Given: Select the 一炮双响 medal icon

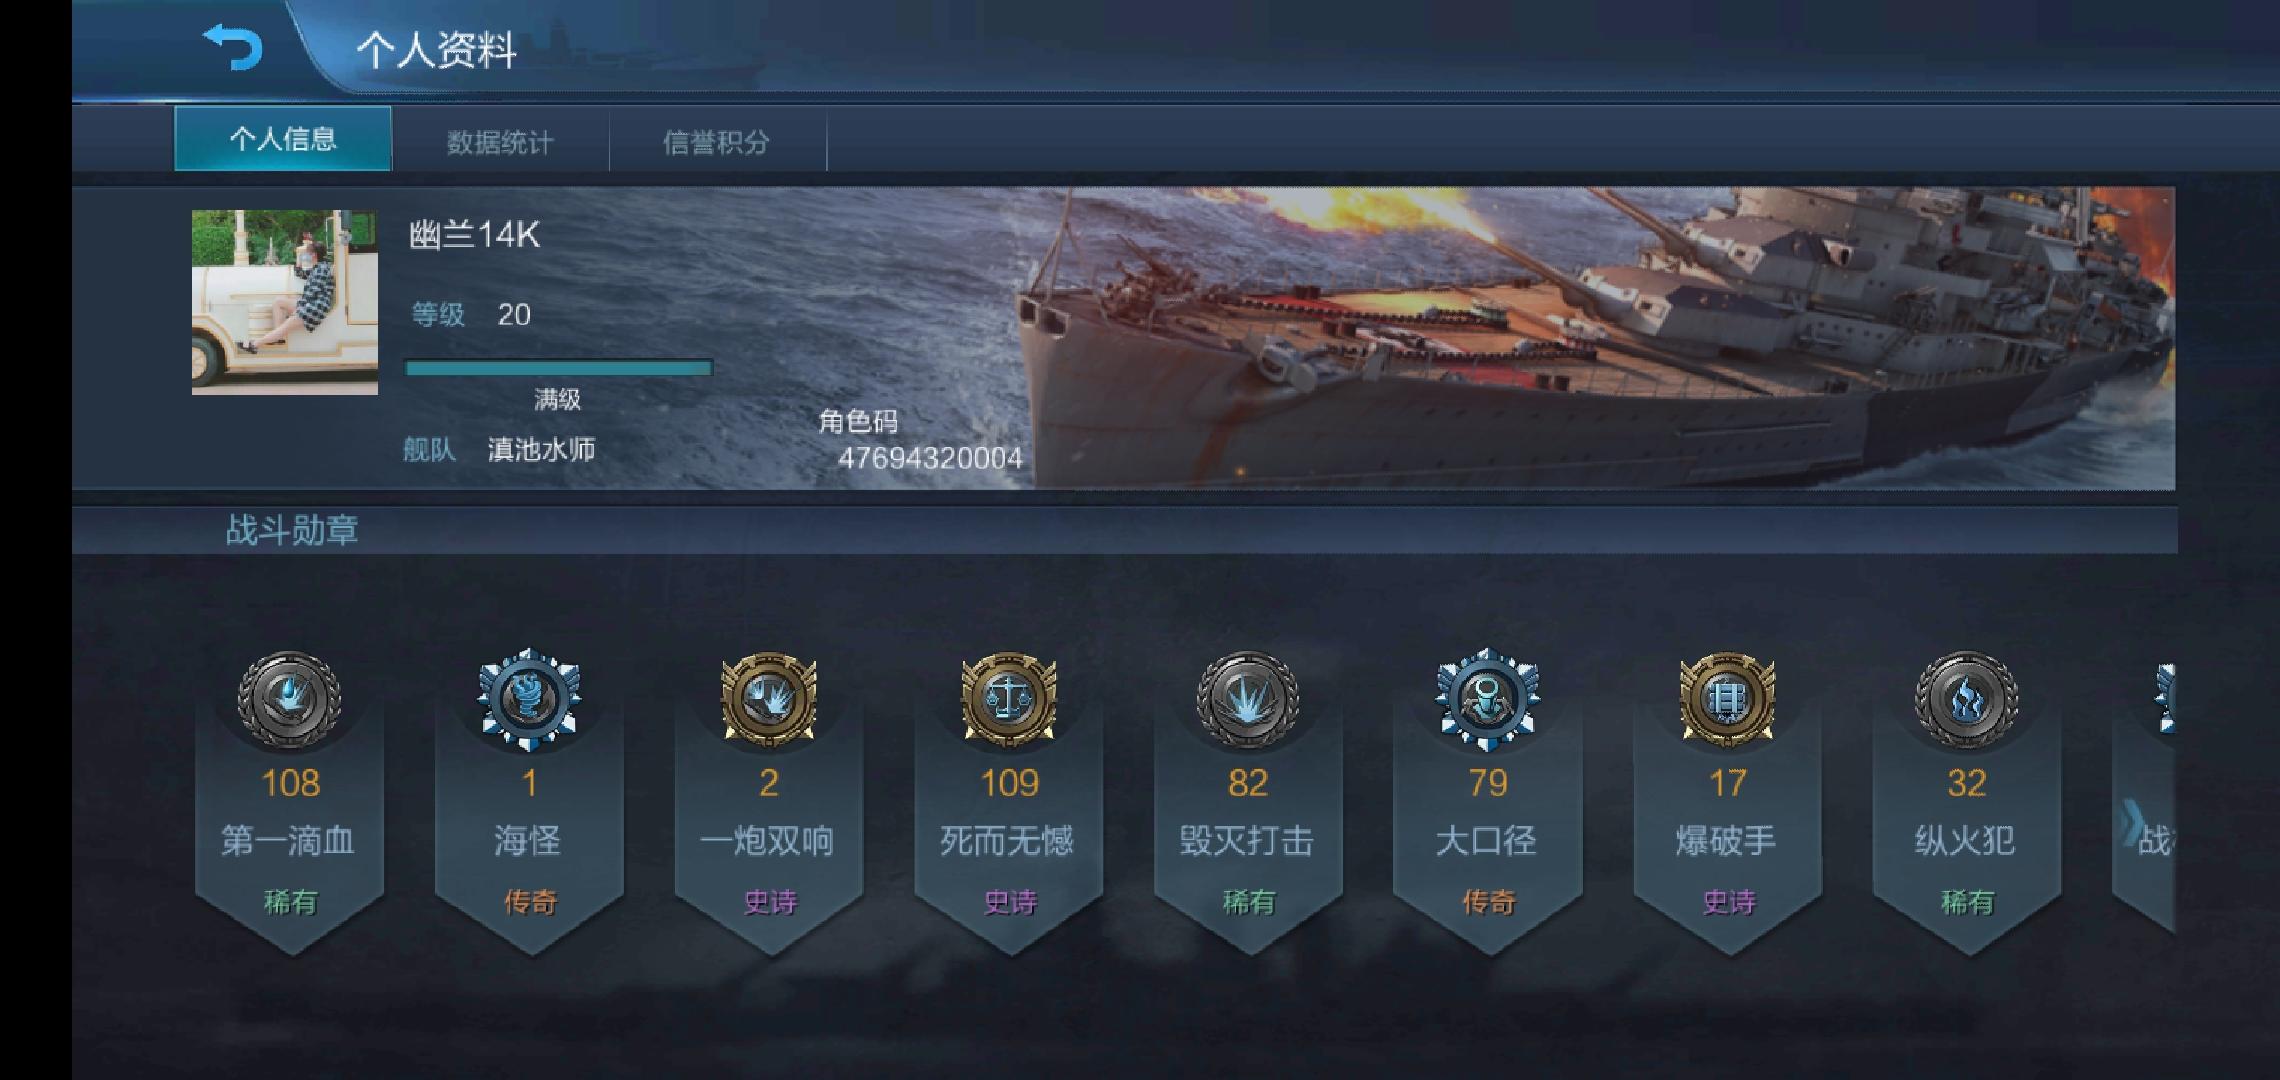Looking at the screenshot, I should [x=769, y=698].
